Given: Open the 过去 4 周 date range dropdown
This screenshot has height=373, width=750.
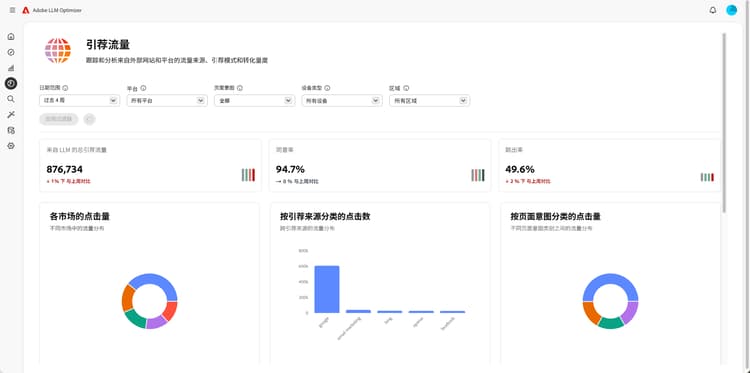Looking at the screenshot, I should tap(79, 100).
